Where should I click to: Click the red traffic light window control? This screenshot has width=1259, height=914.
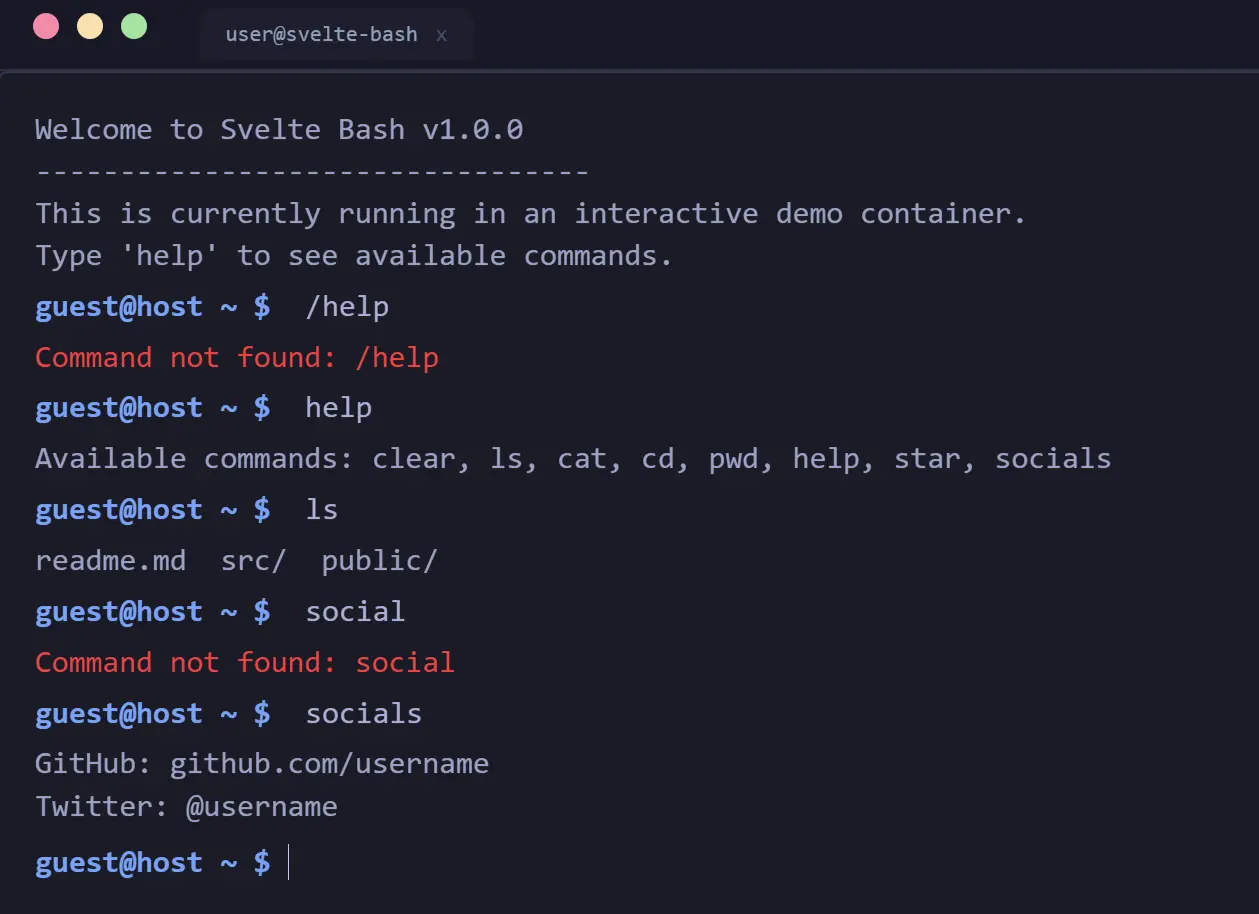pyautogui.click(x=46, y=26)
